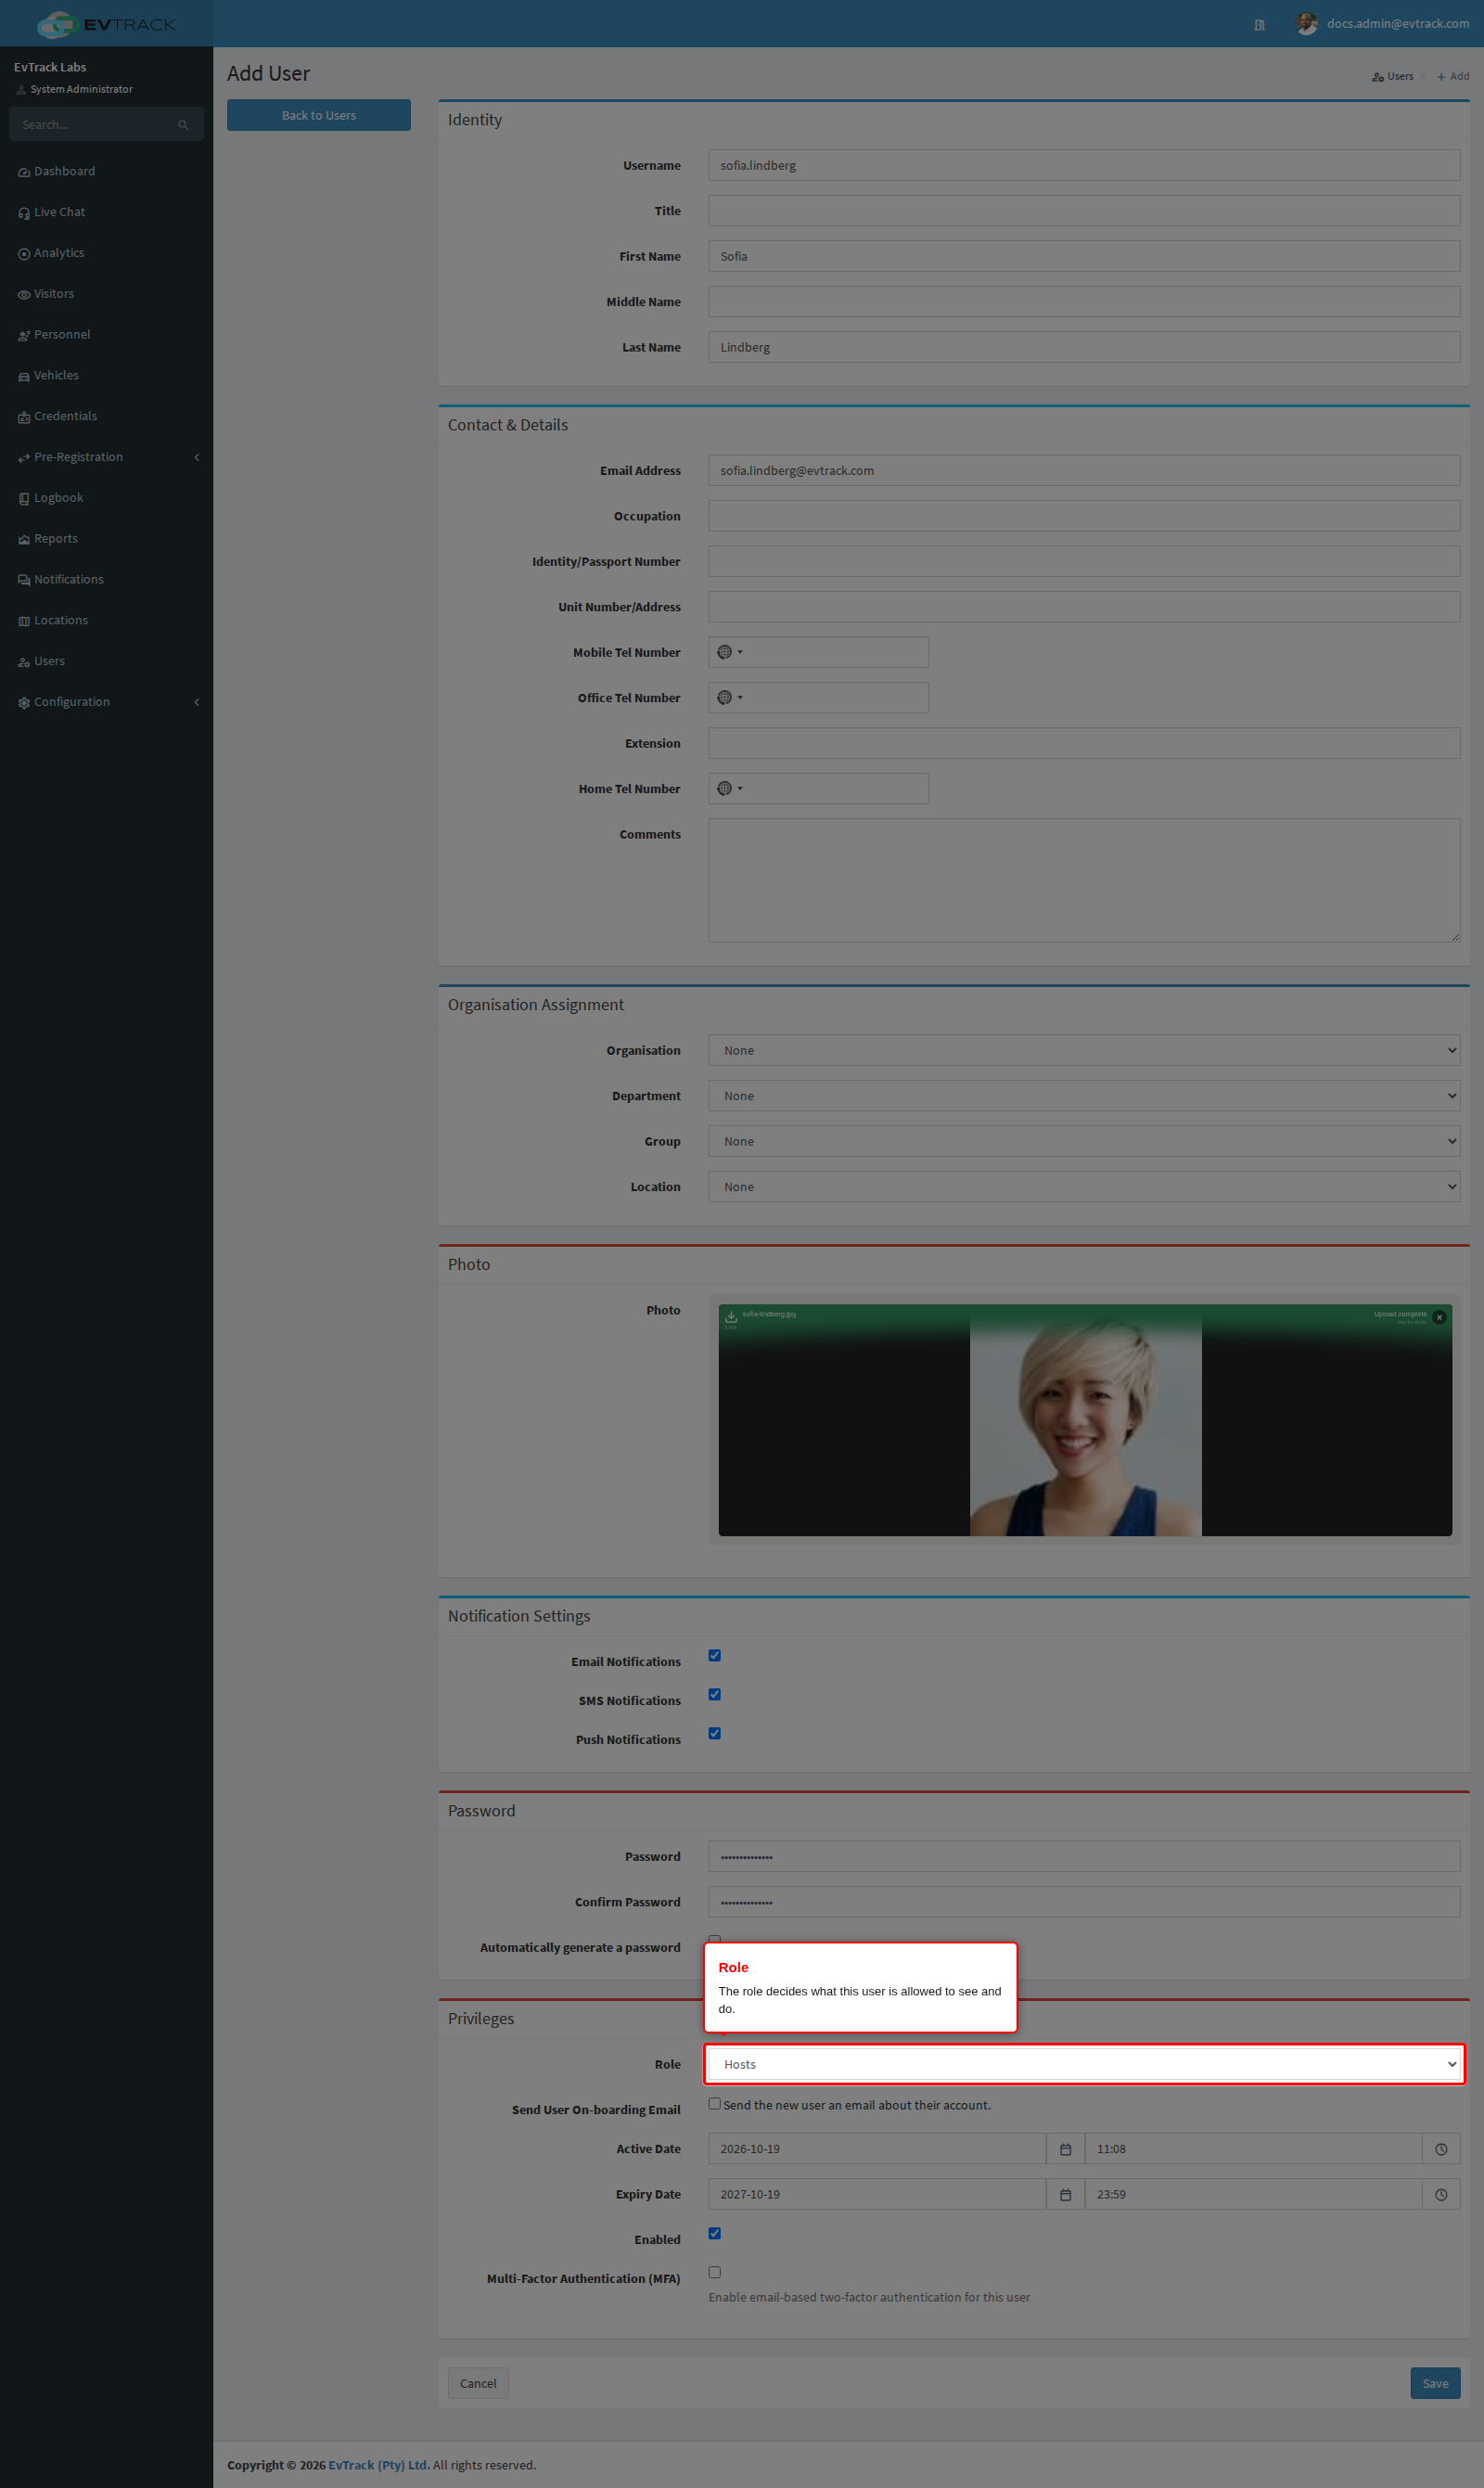Remove the uploaded photo with X icon
This screenshot has height=2488, width=1484.
(1439, 1318)
